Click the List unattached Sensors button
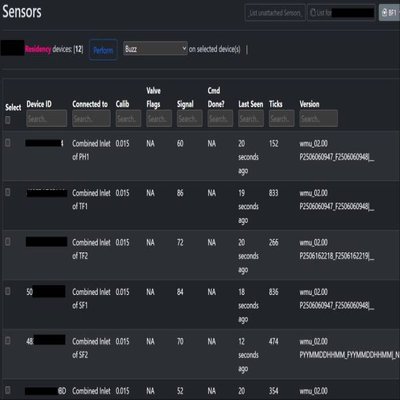Image resolution: width=400 pixels, height=400 pixels. click(275, 13)
